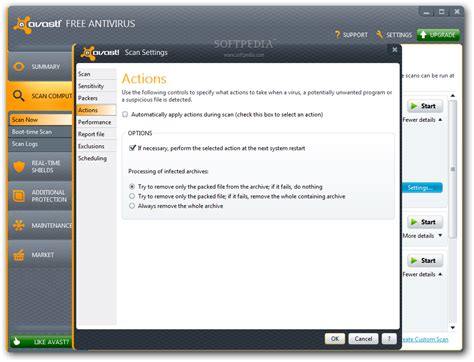This screenshot has height=362, width=474.
Task: Collapse first scan's Fewer details
Action: (422, 120)
